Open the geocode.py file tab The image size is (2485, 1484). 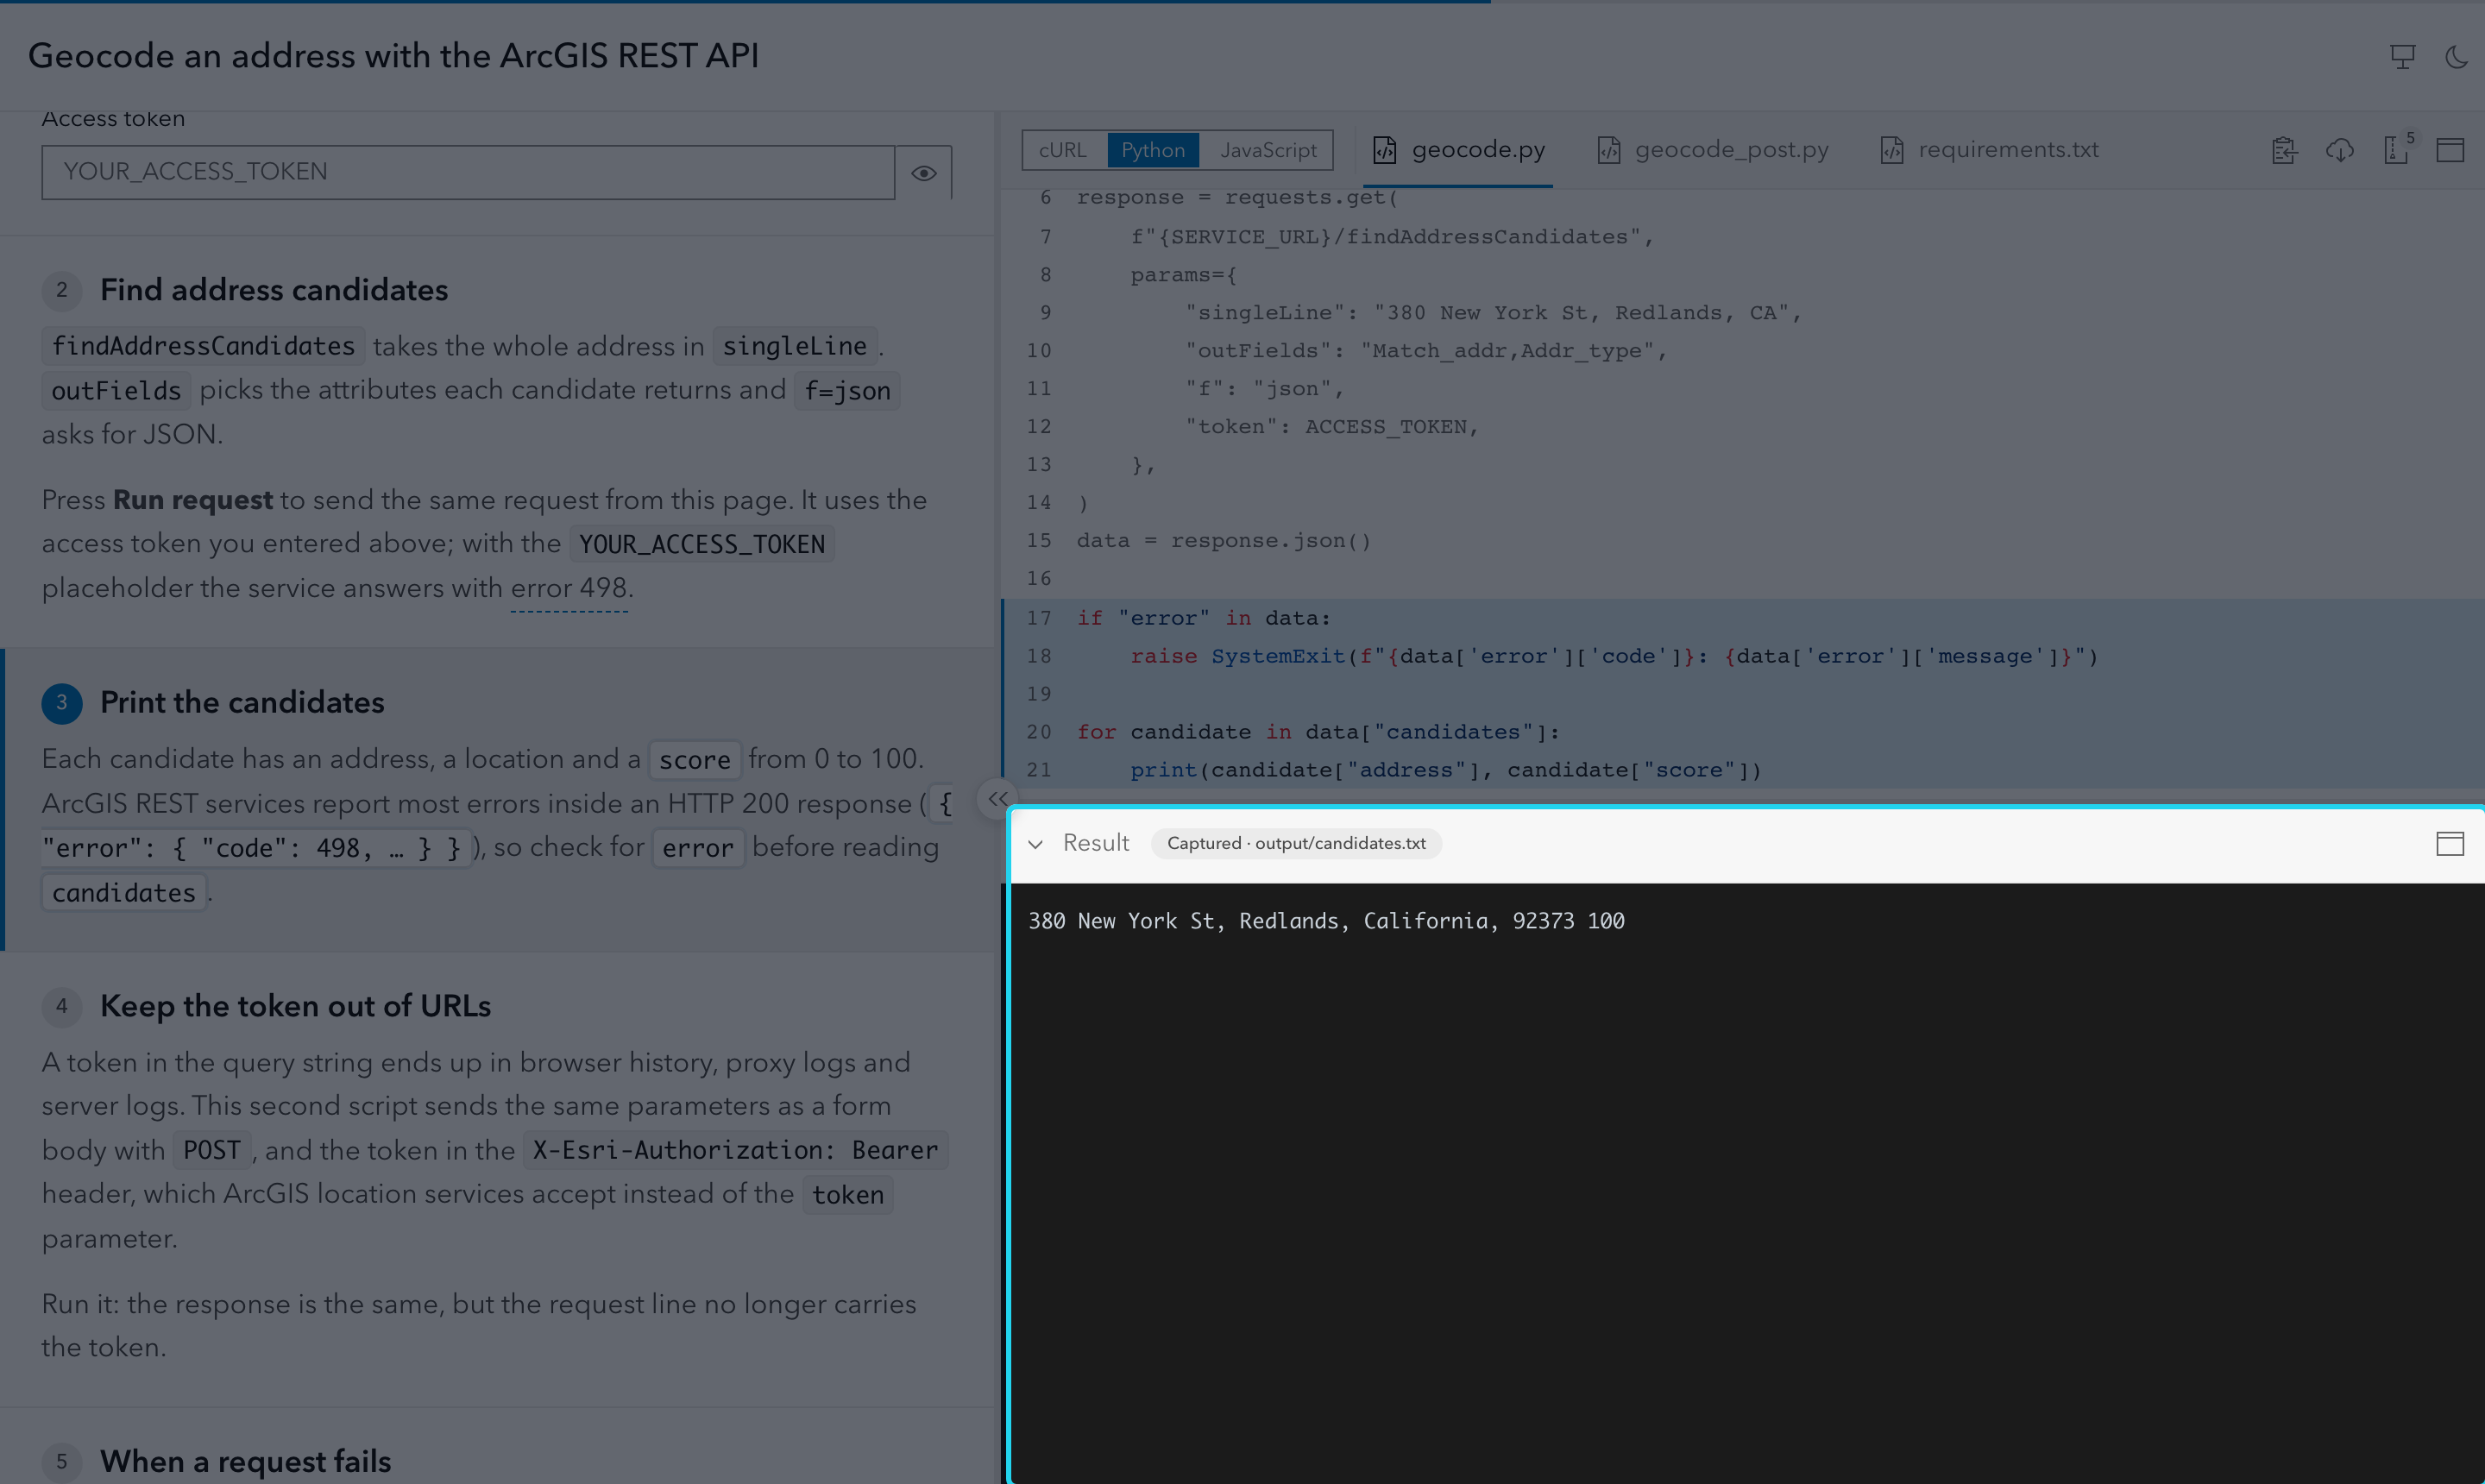1459,150
